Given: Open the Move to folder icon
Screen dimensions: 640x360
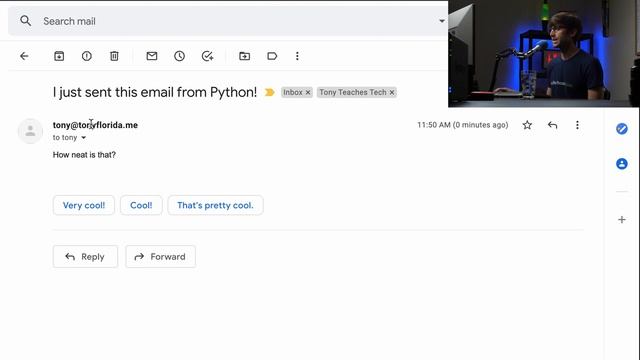Looking at the screenshot, I should pos(244,56).
